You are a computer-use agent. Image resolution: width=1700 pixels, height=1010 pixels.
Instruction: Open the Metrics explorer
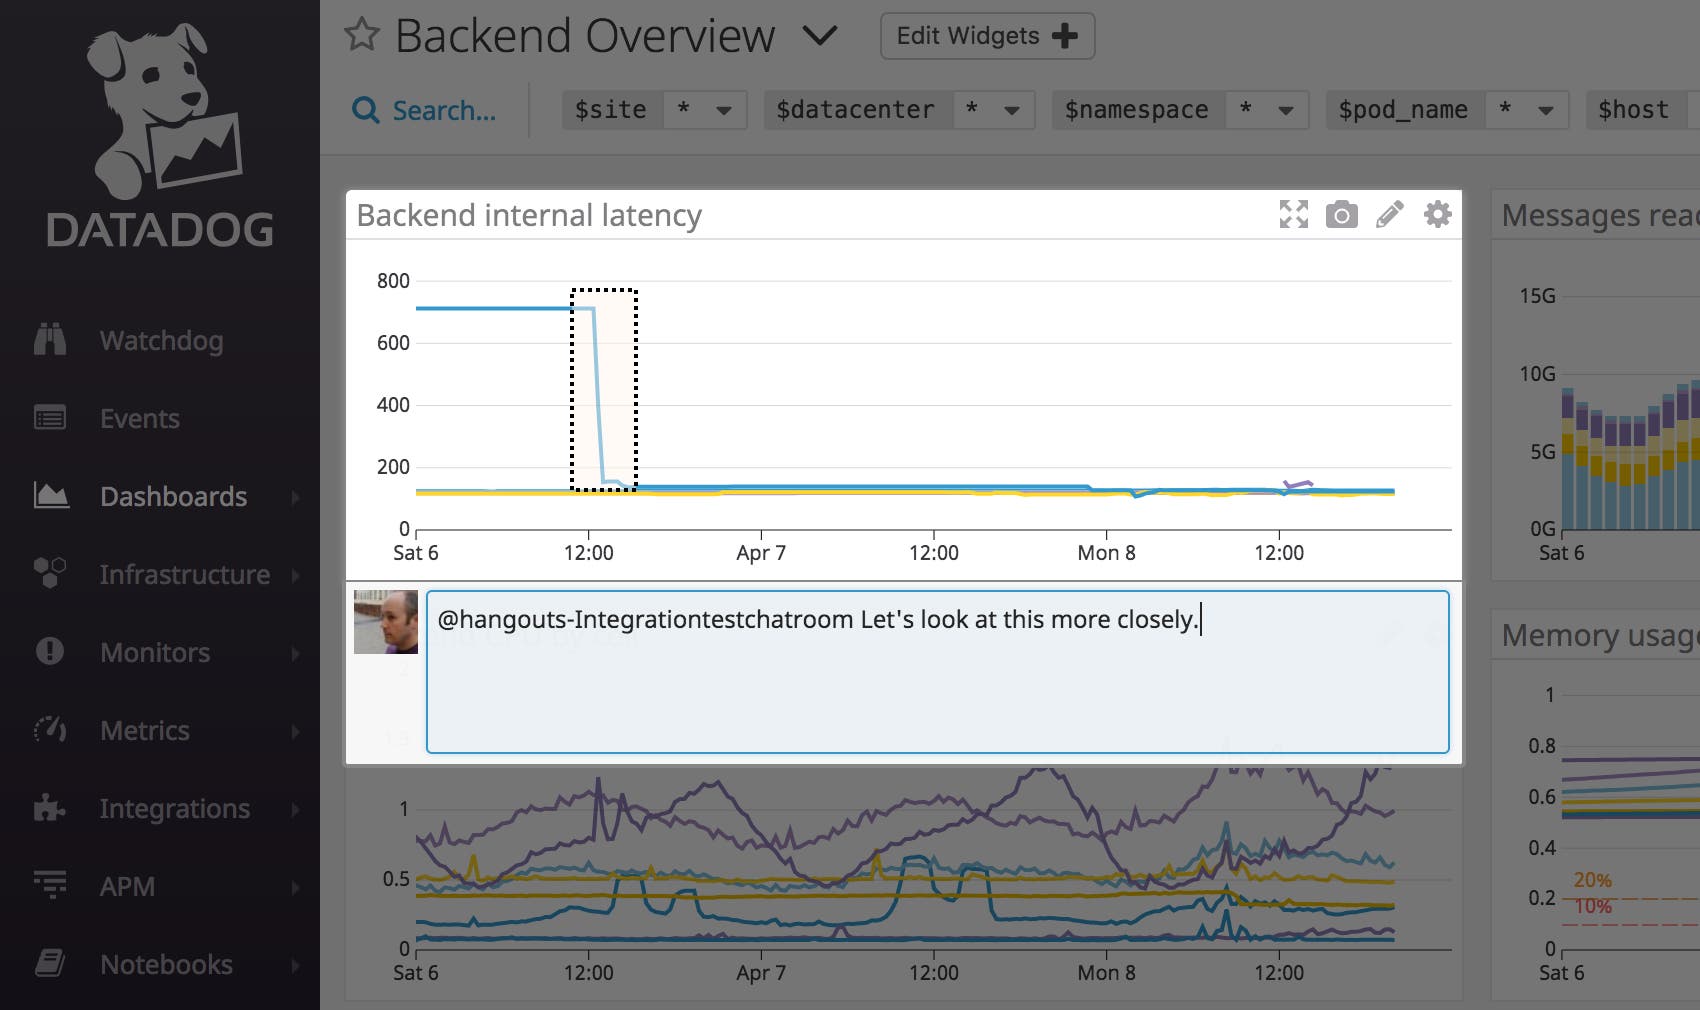pos(144,730)
